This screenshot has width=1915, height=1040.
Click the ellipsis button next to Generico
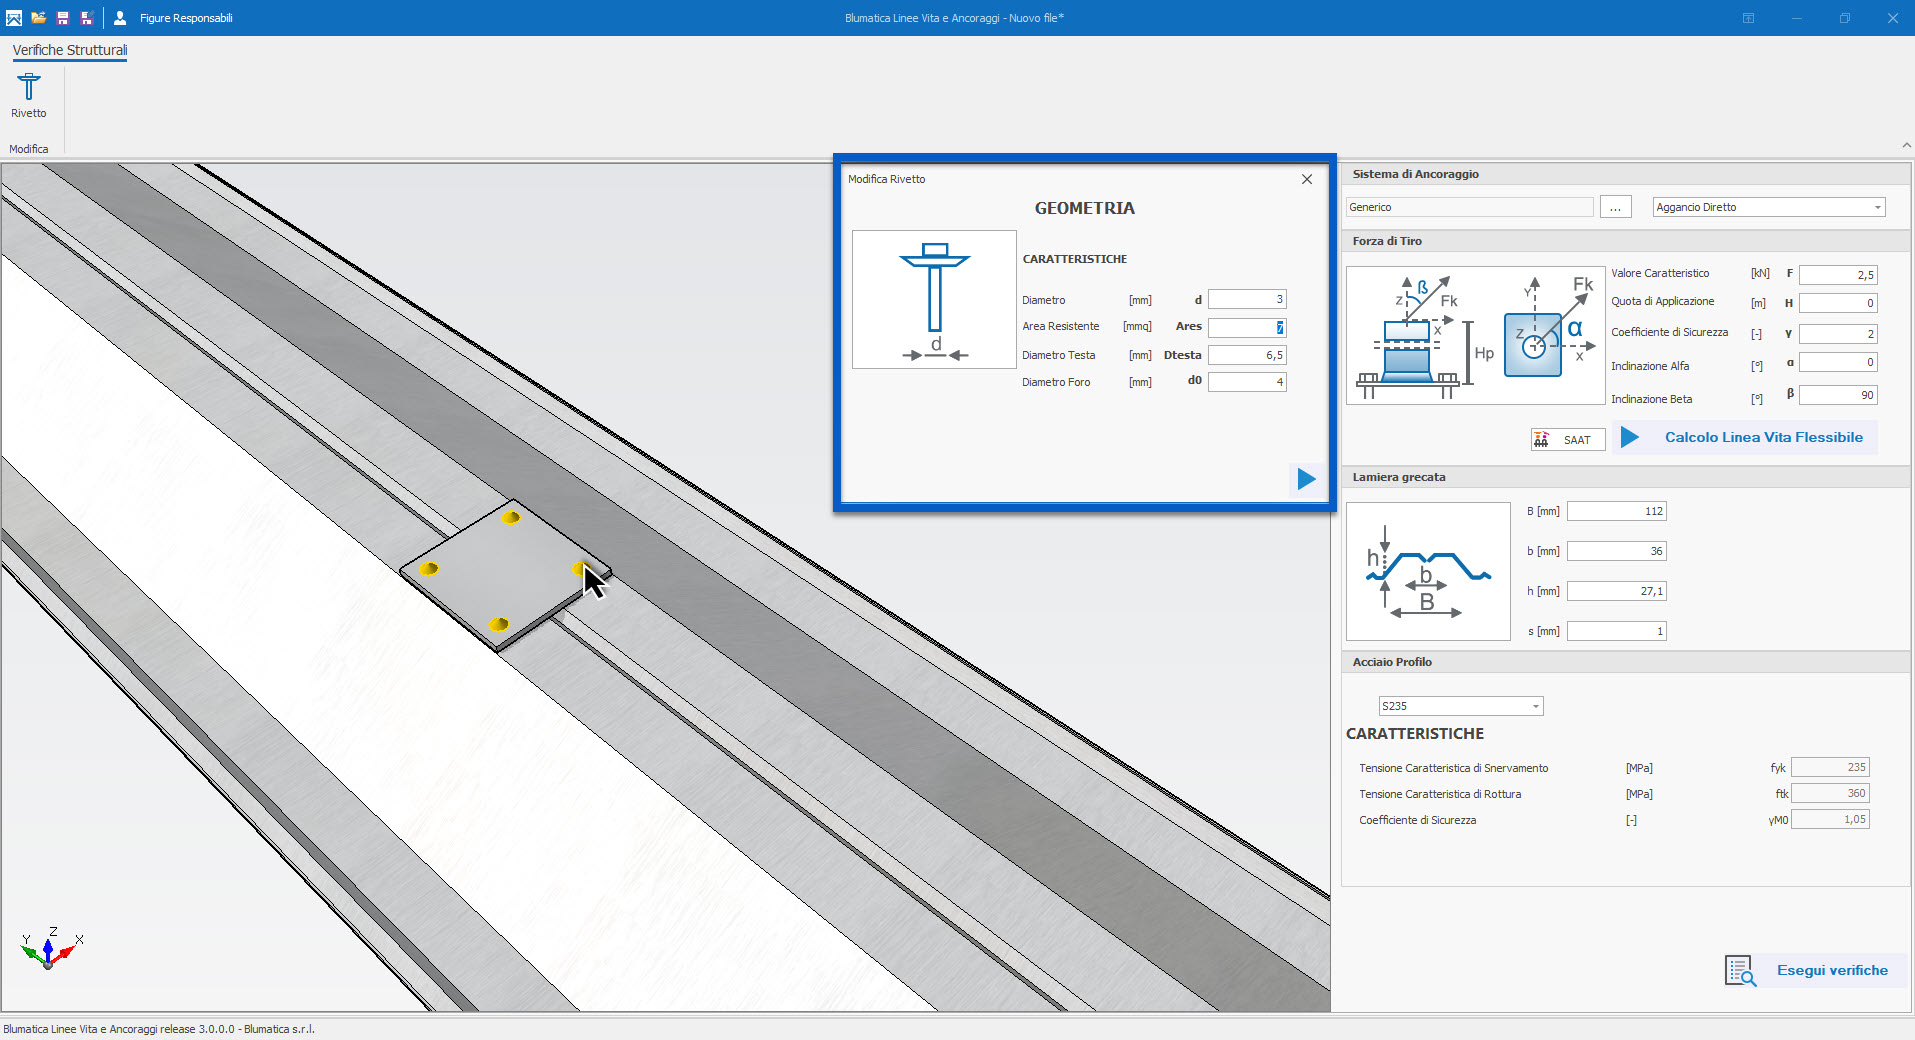tap(1615, 207)
